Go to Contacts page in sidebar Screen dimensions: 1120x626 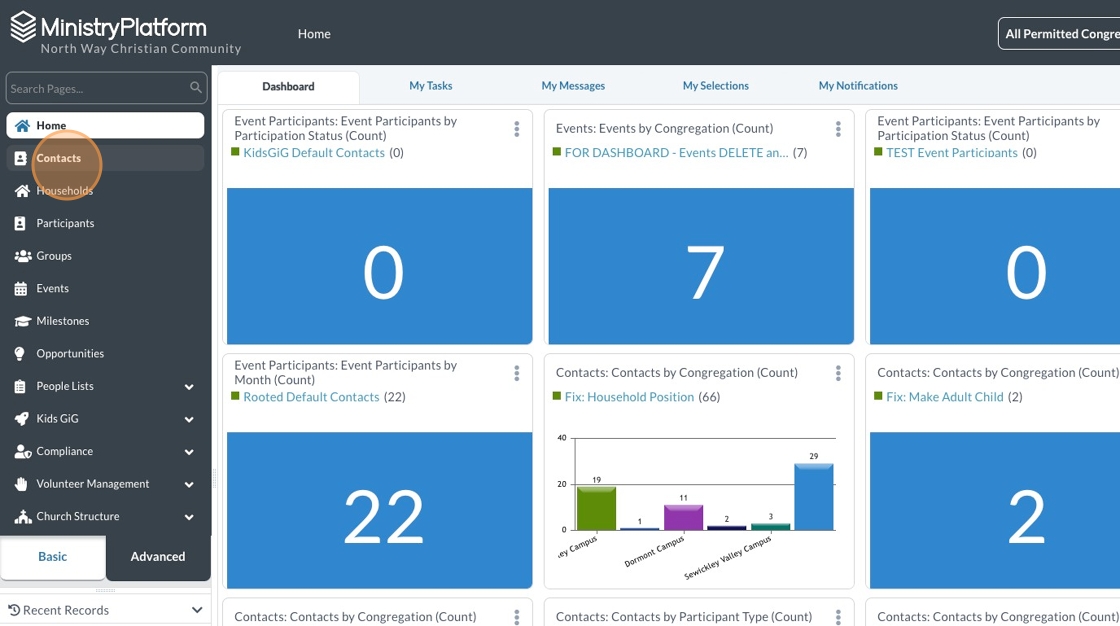pyautogui.click(x=105, y=159)
